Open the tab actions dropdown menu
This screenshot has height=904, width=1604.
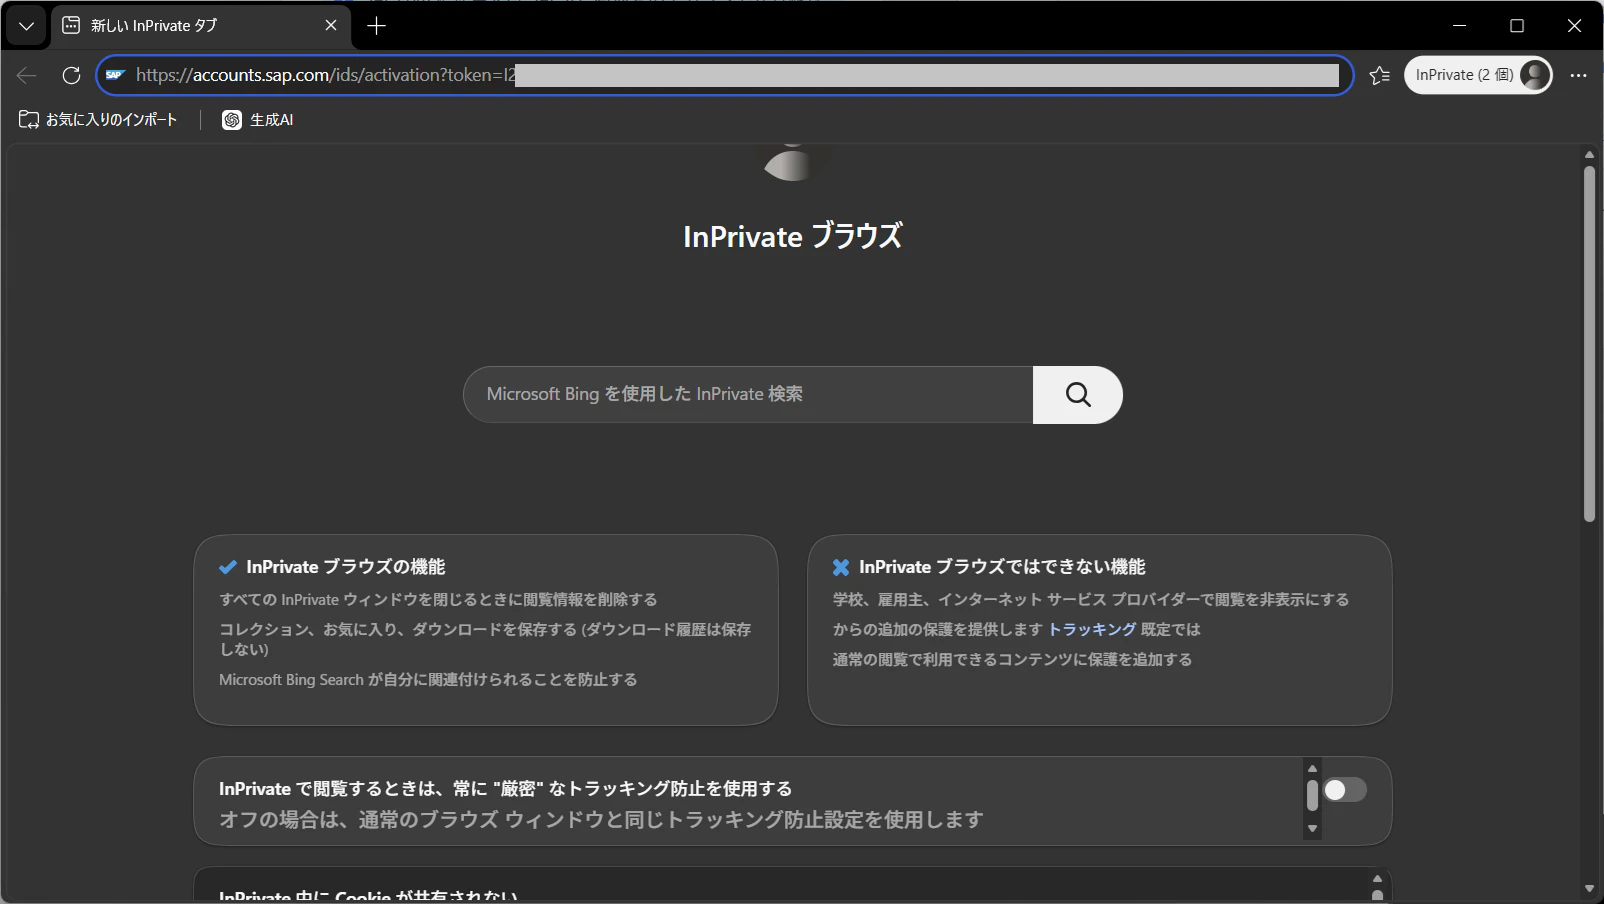pos(26,26)
